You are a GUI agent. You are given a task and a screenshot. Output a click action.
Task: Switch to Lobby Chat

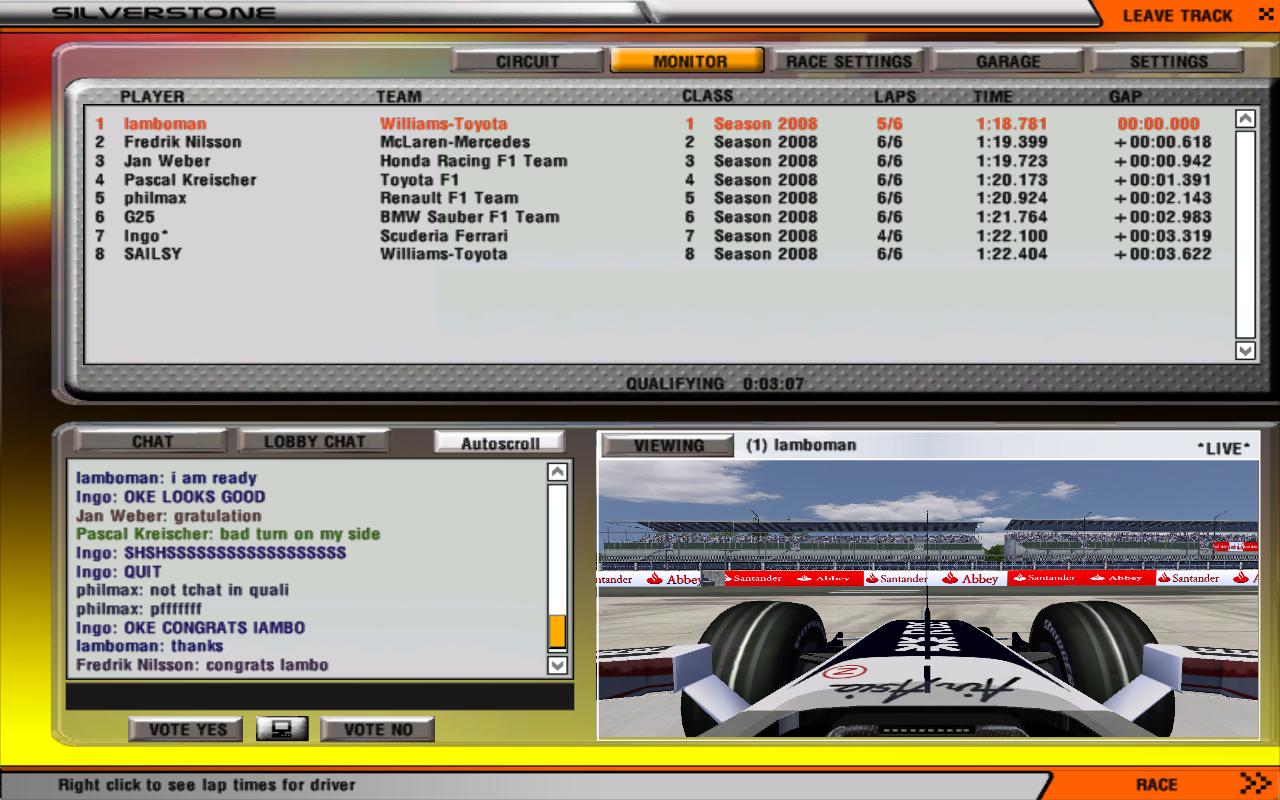pyautogui.click(x=314, y=441)
